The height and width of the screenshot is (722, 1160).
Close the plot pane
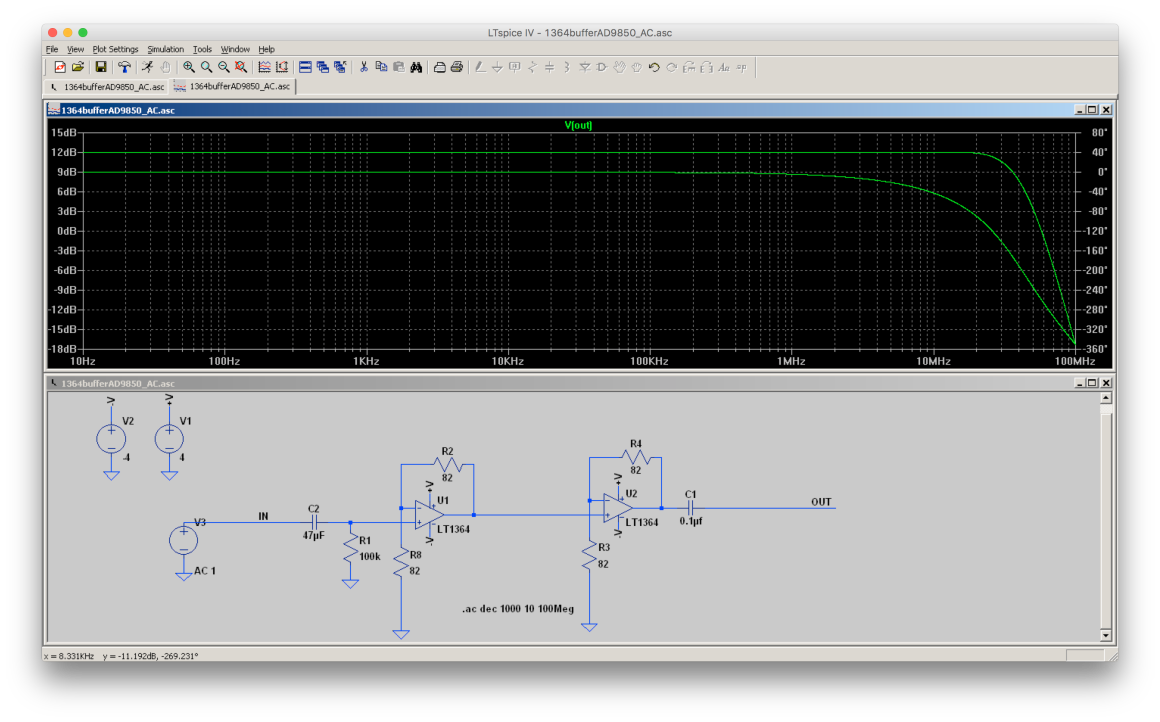pyautogui.click(x=1106, y=109)
